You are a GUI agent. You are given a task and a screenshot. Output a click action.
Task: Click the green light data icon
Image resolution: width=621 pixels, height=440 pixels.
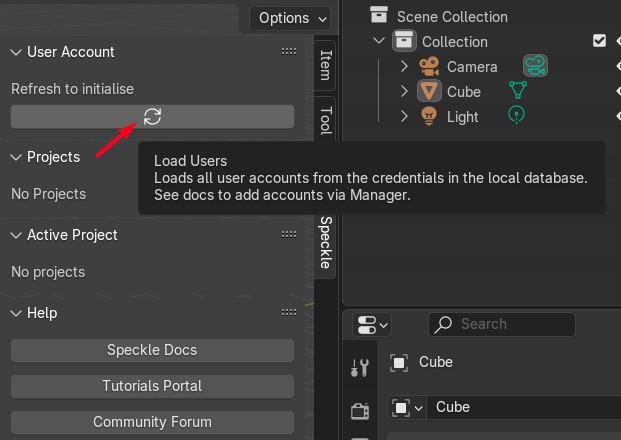tap(516, 115)
